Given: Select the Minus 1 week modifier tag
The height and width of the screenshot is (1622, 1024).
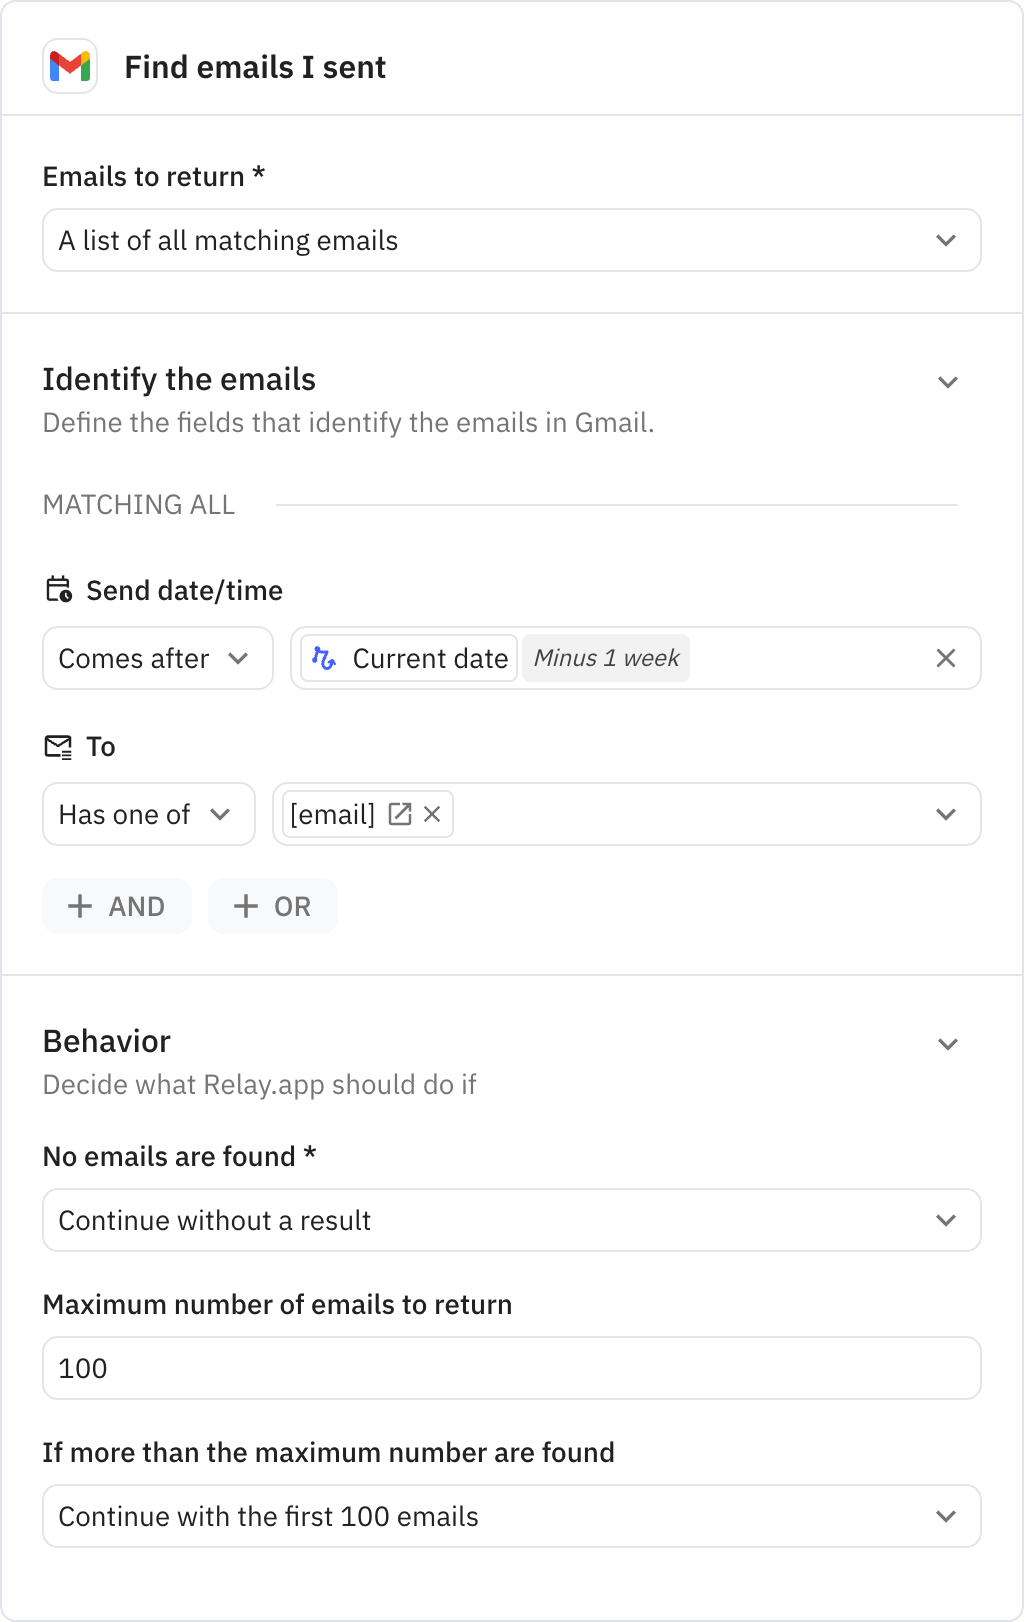Looking at the screenshot, I should click(606, 658).
